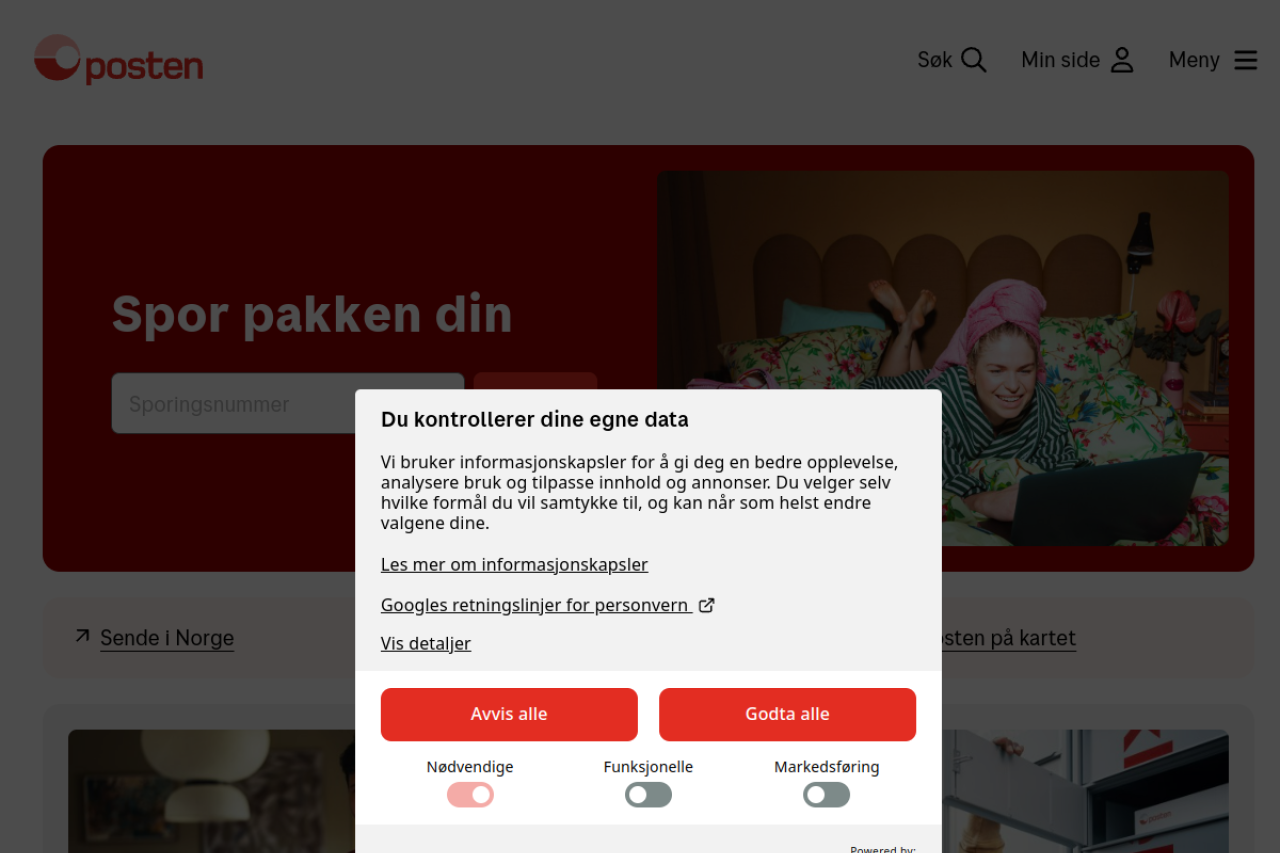Enable the Markedsføring cookies switch

pos(826,795)
